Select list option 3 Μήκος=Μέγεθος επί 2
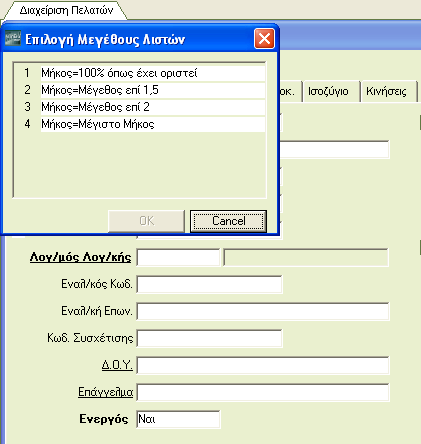 [153, 107]
